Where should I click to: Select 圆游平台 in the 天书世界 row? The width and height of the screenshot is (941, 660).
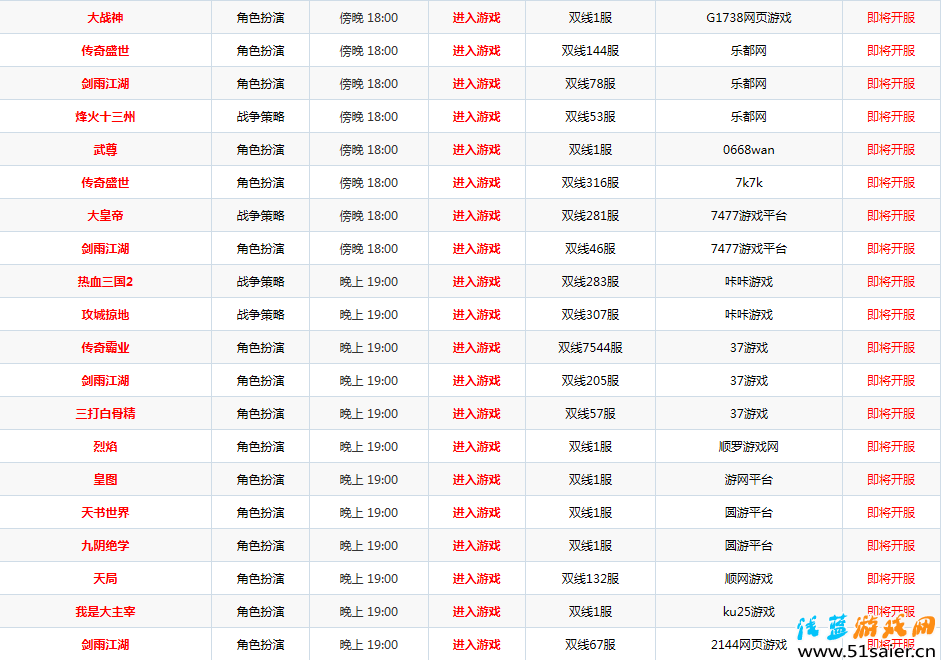tap(749, 513)
